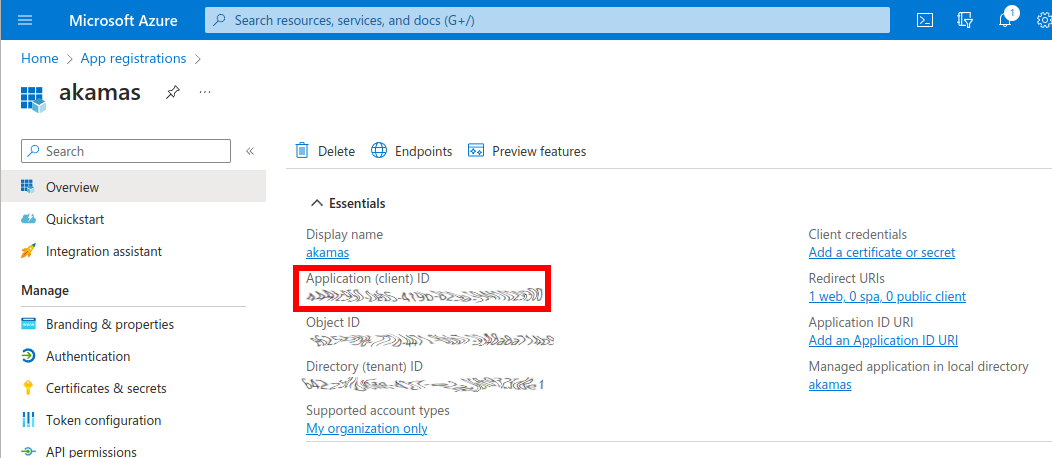
Task: Open the Directories and subscriptions filter icon
Action: [965, 20]
